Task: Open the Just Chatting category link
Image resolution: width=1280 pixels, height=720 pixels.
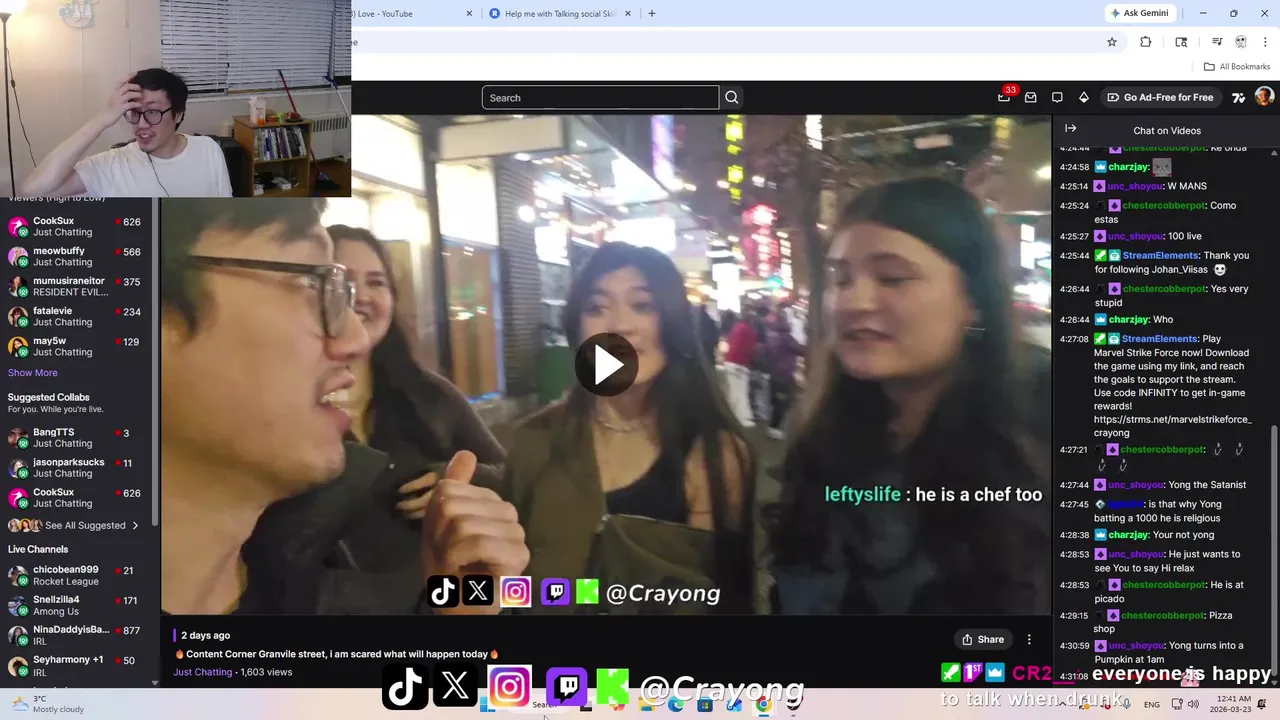Action: pos(203,672)
